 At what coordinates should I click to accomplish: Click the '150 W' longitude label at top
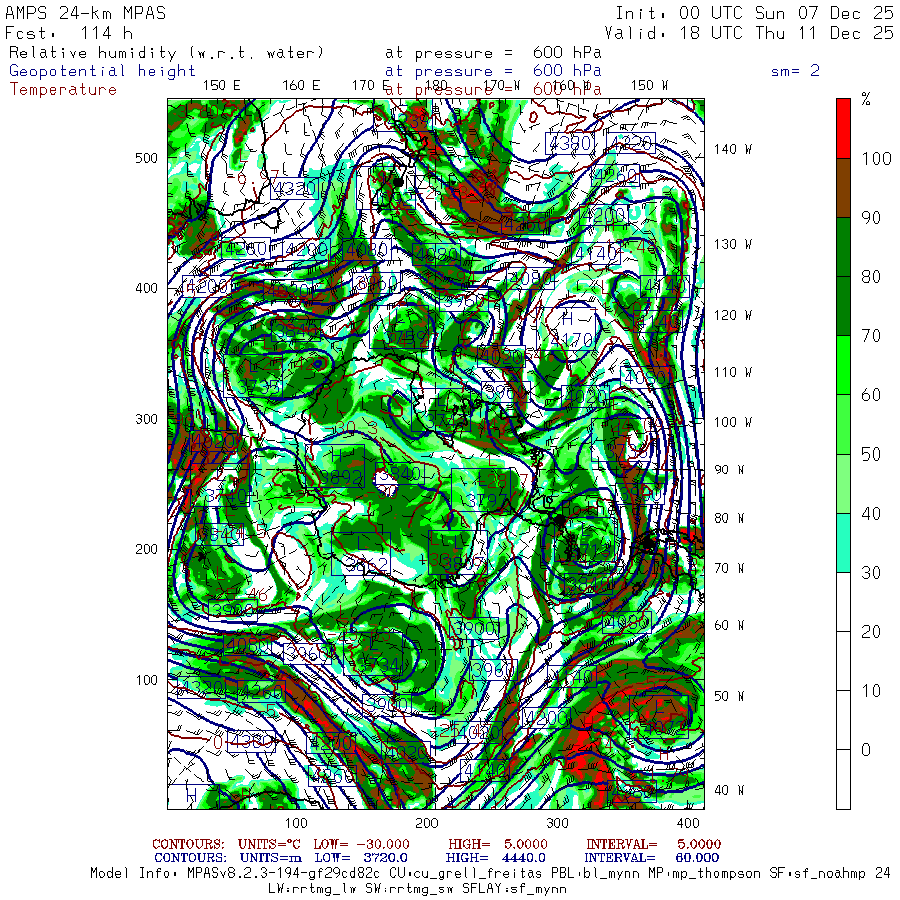(649, 86)
